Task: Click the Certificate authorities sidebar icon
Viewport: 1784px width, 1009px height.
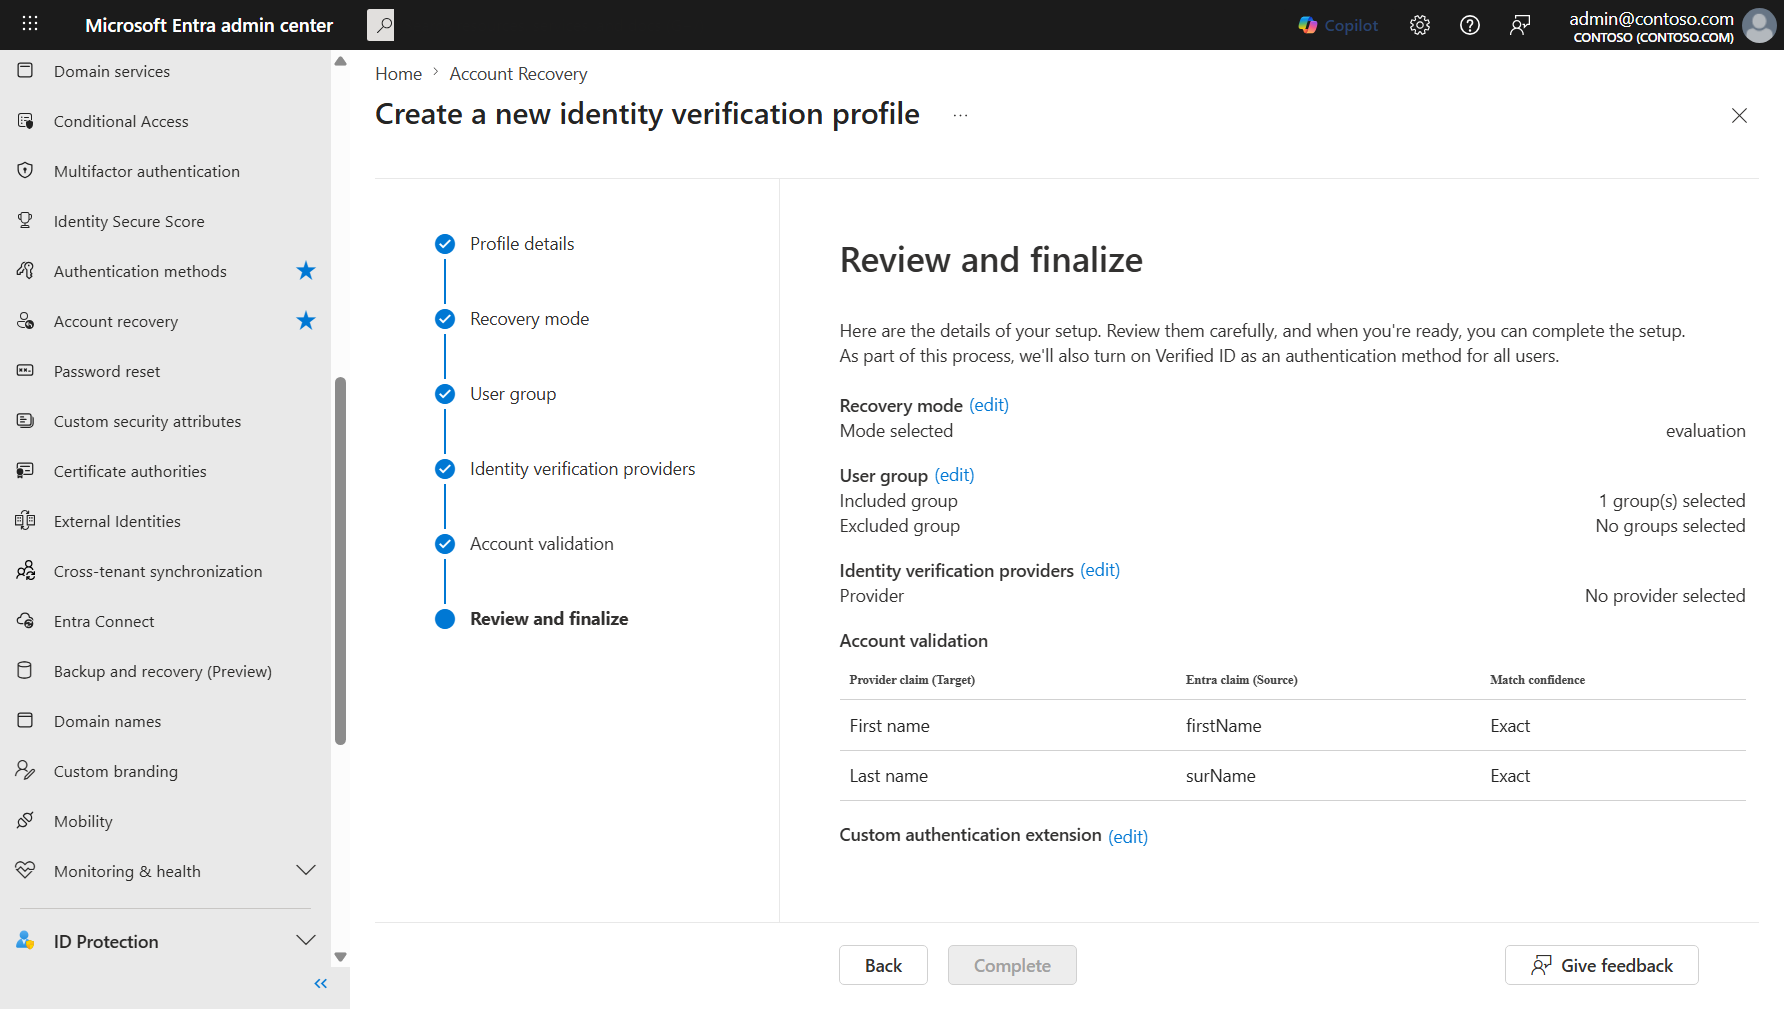Action: pos(26,471)
